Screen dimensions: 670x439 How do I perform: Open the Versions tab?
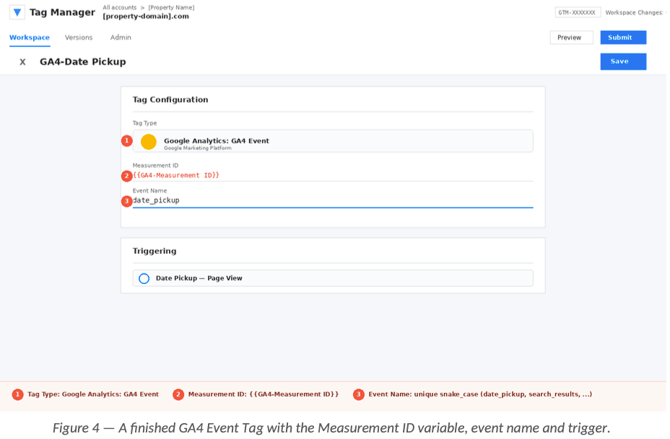(x=79, y=38)
